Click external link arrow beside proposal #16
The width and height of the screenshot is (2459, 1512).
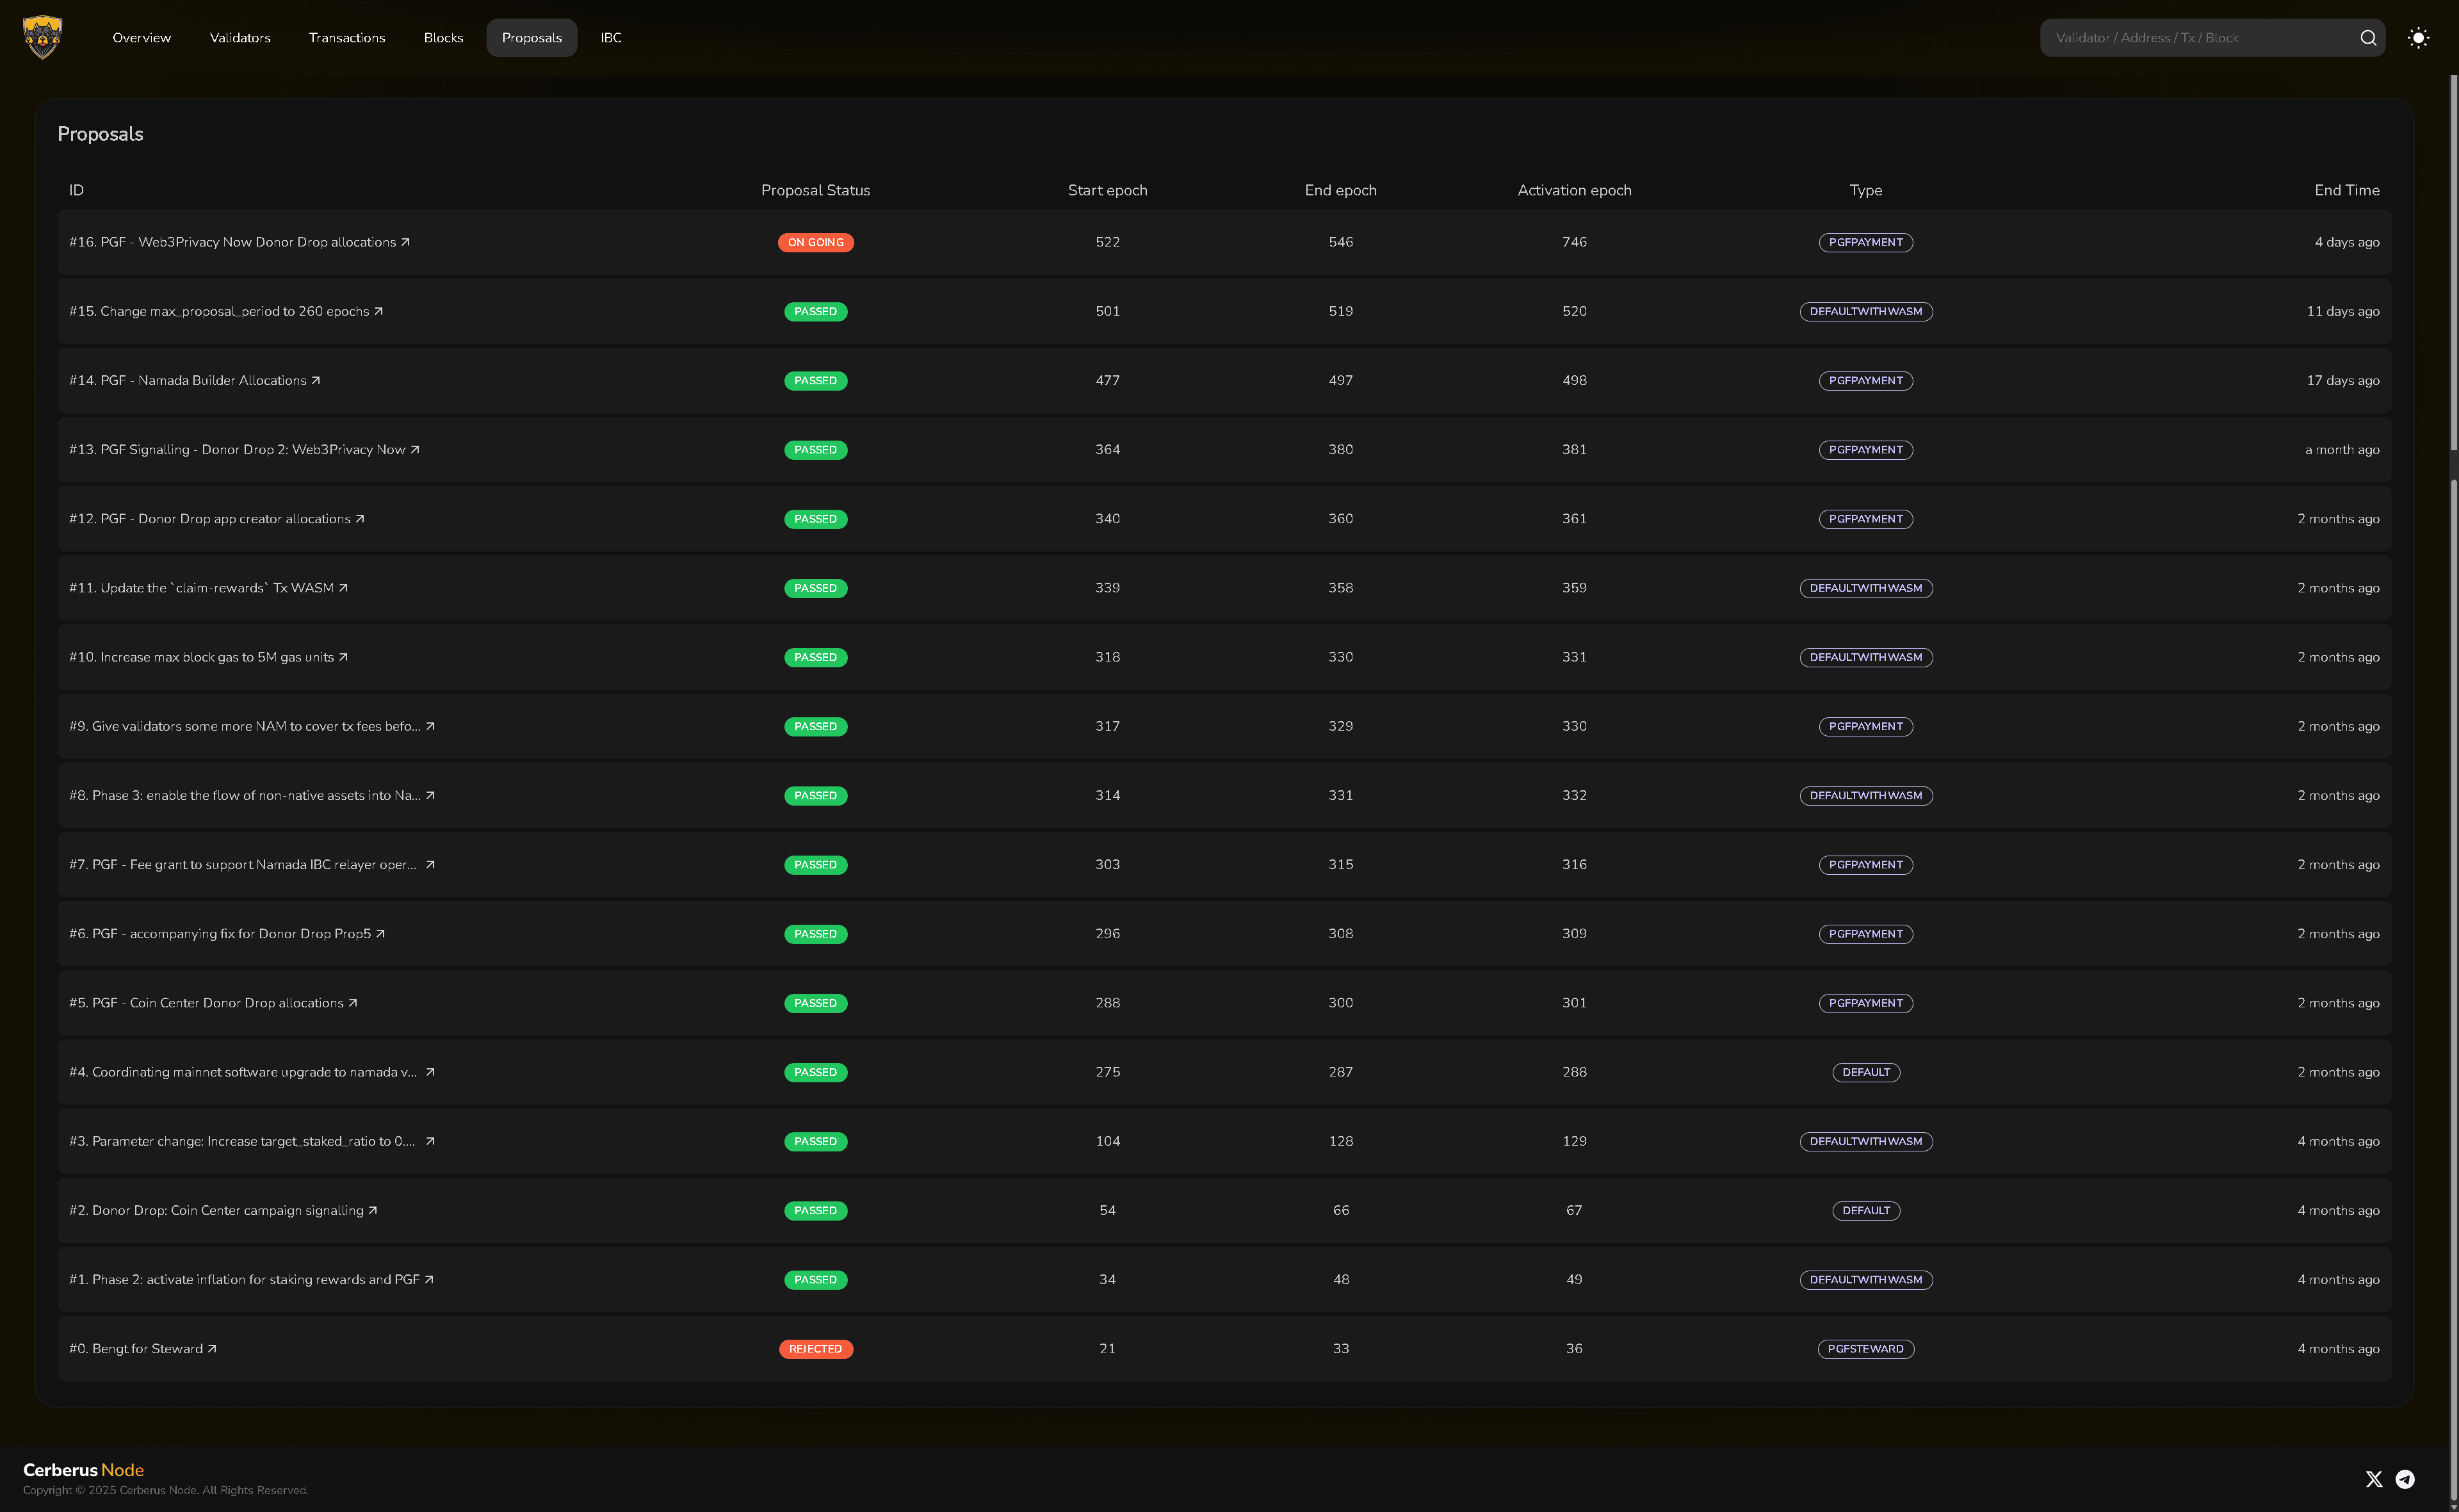click(x=405, y=242)
